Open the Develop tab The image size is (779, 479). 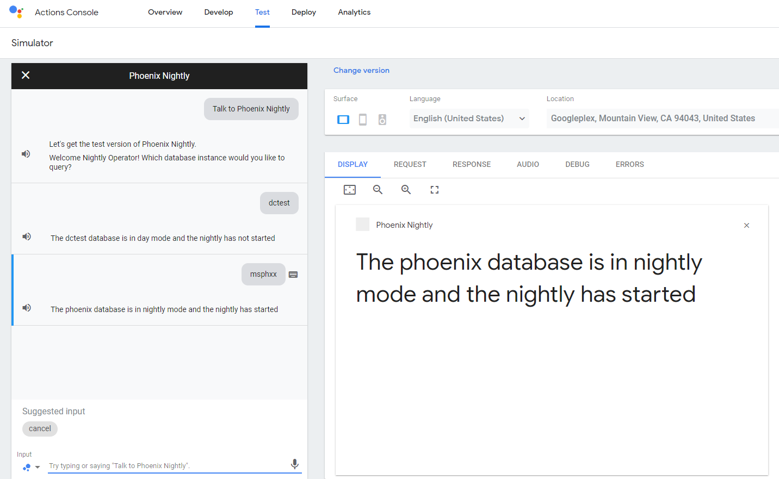click(x=219, y=12)
